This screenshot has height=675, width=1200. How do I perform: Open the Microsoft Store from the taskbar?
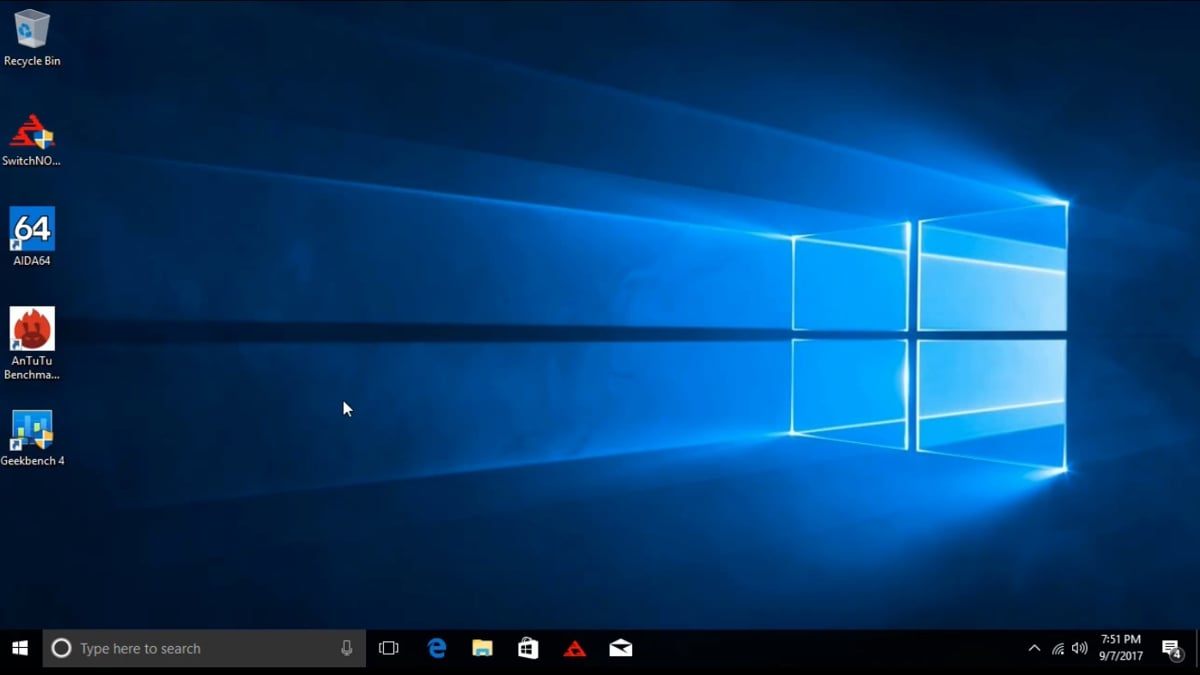pyautogui.click(x=528, y=648)
